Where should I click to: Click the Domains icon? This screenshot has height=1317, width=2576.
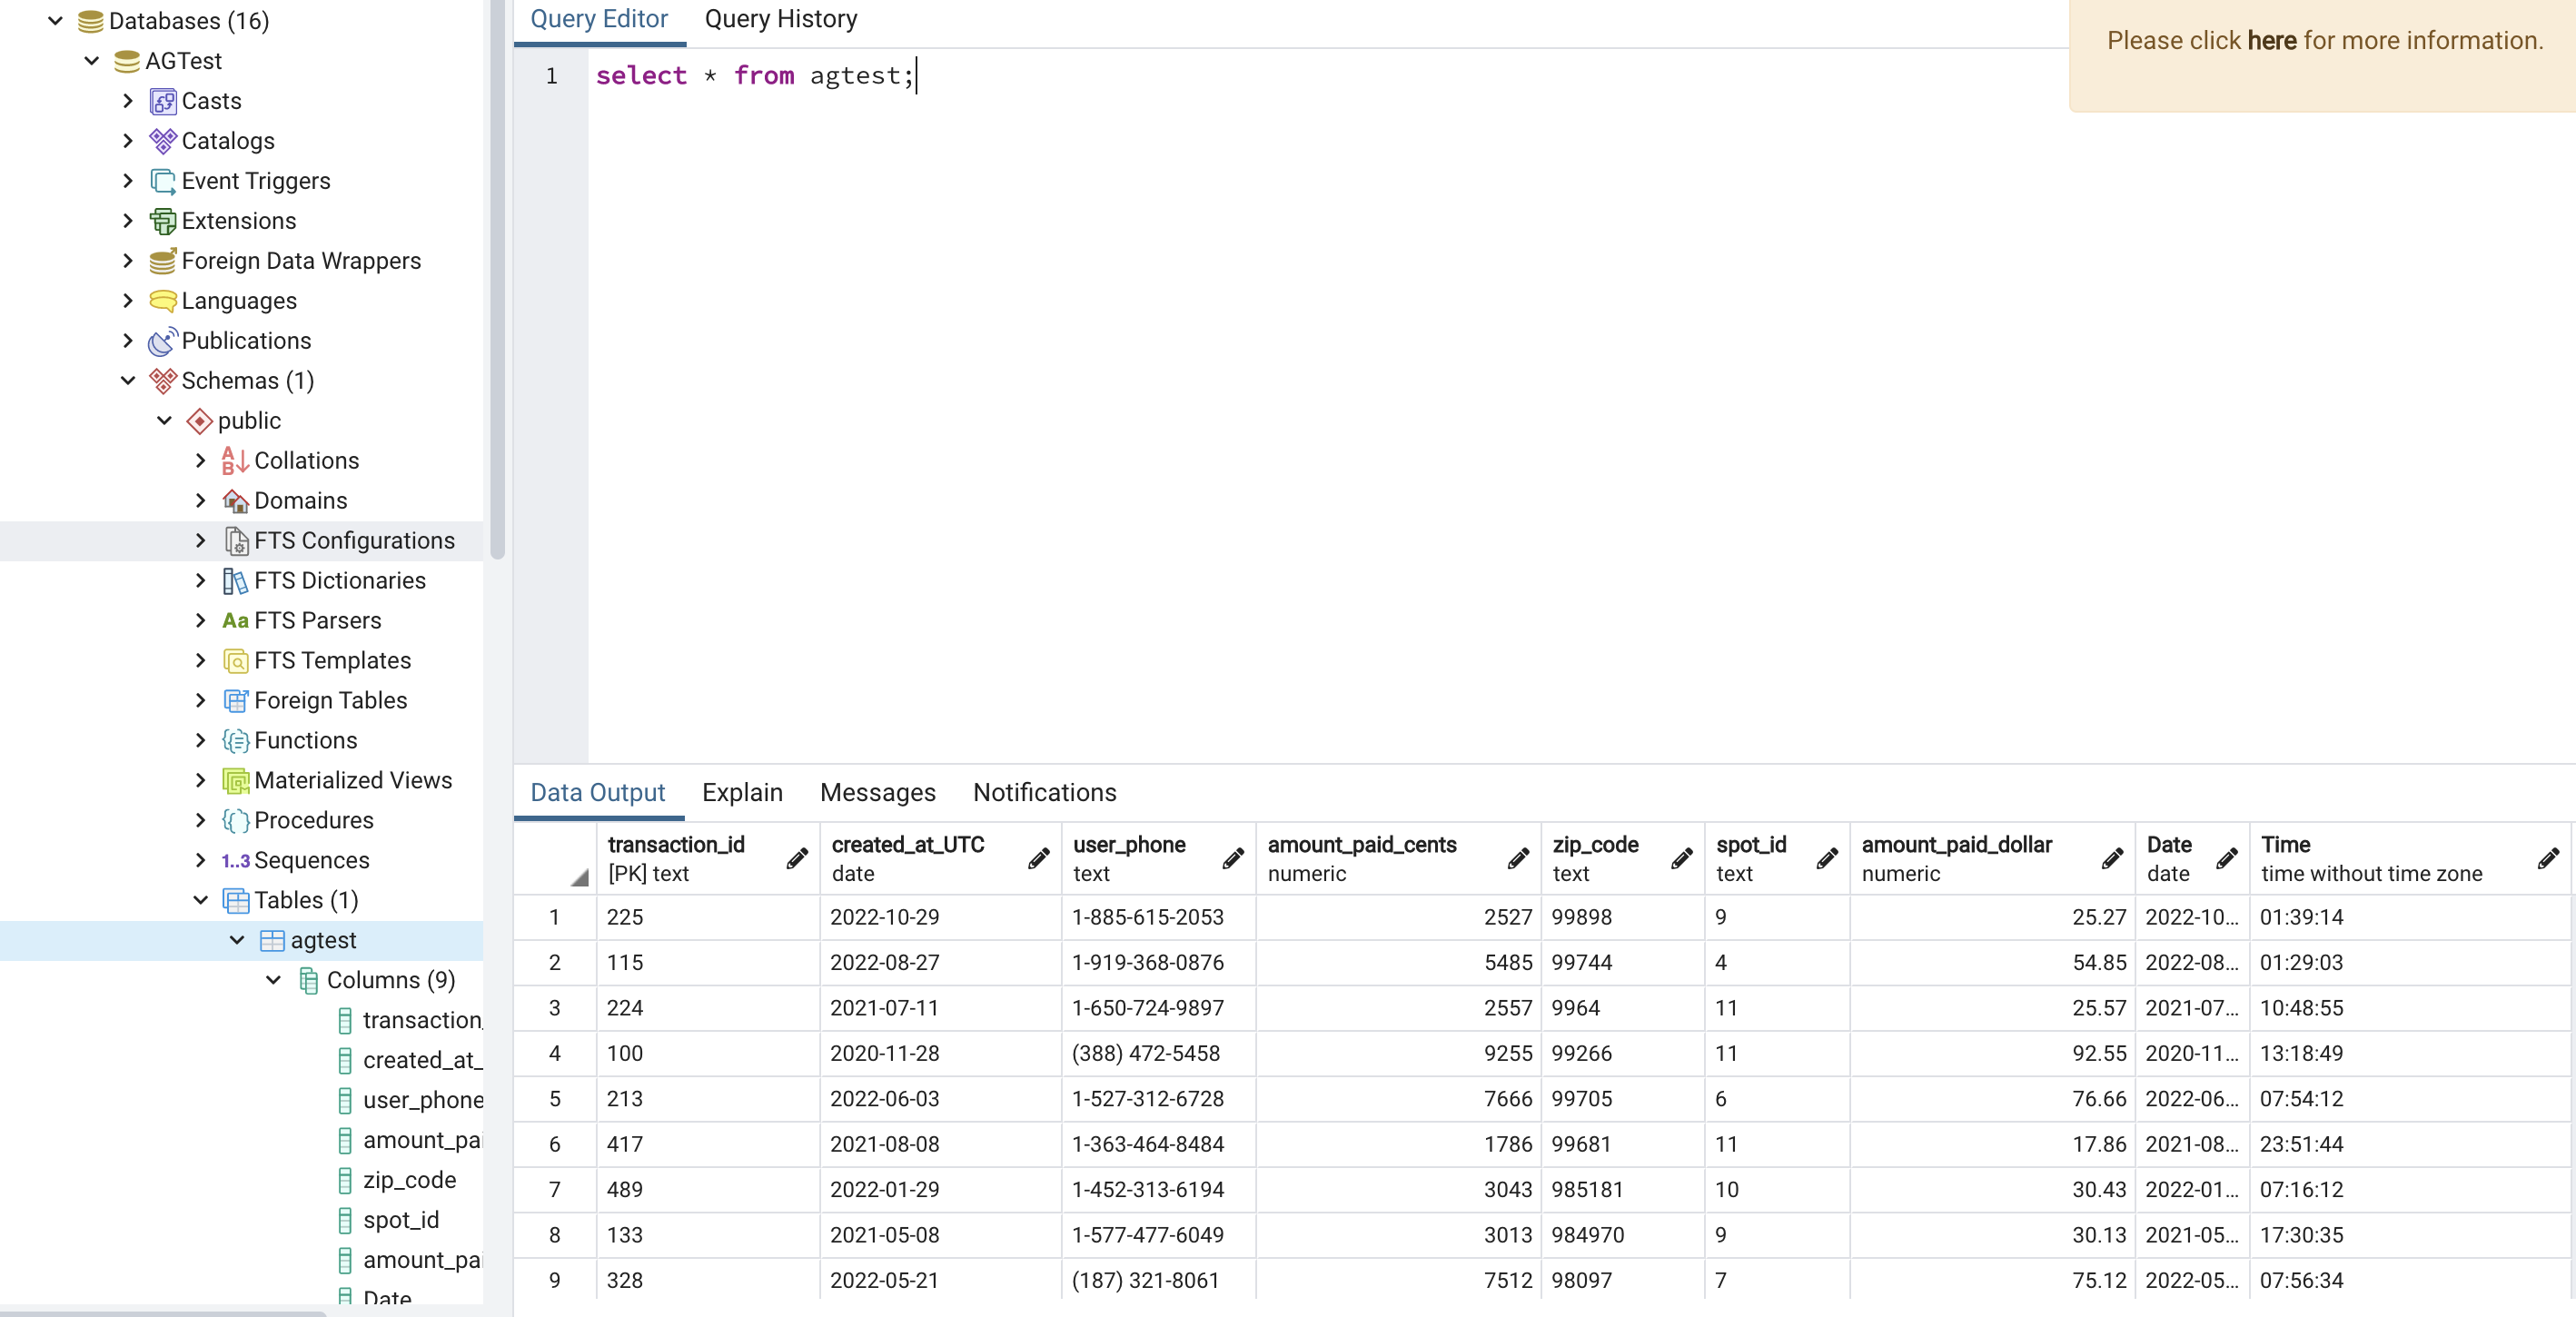pos(235,501)
